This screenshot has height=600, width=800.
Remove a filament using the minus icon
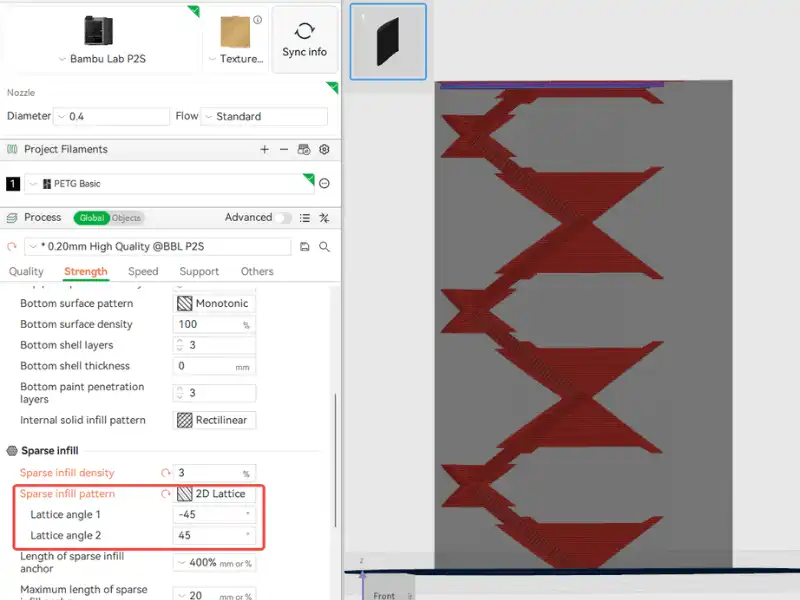pos(284,150)
